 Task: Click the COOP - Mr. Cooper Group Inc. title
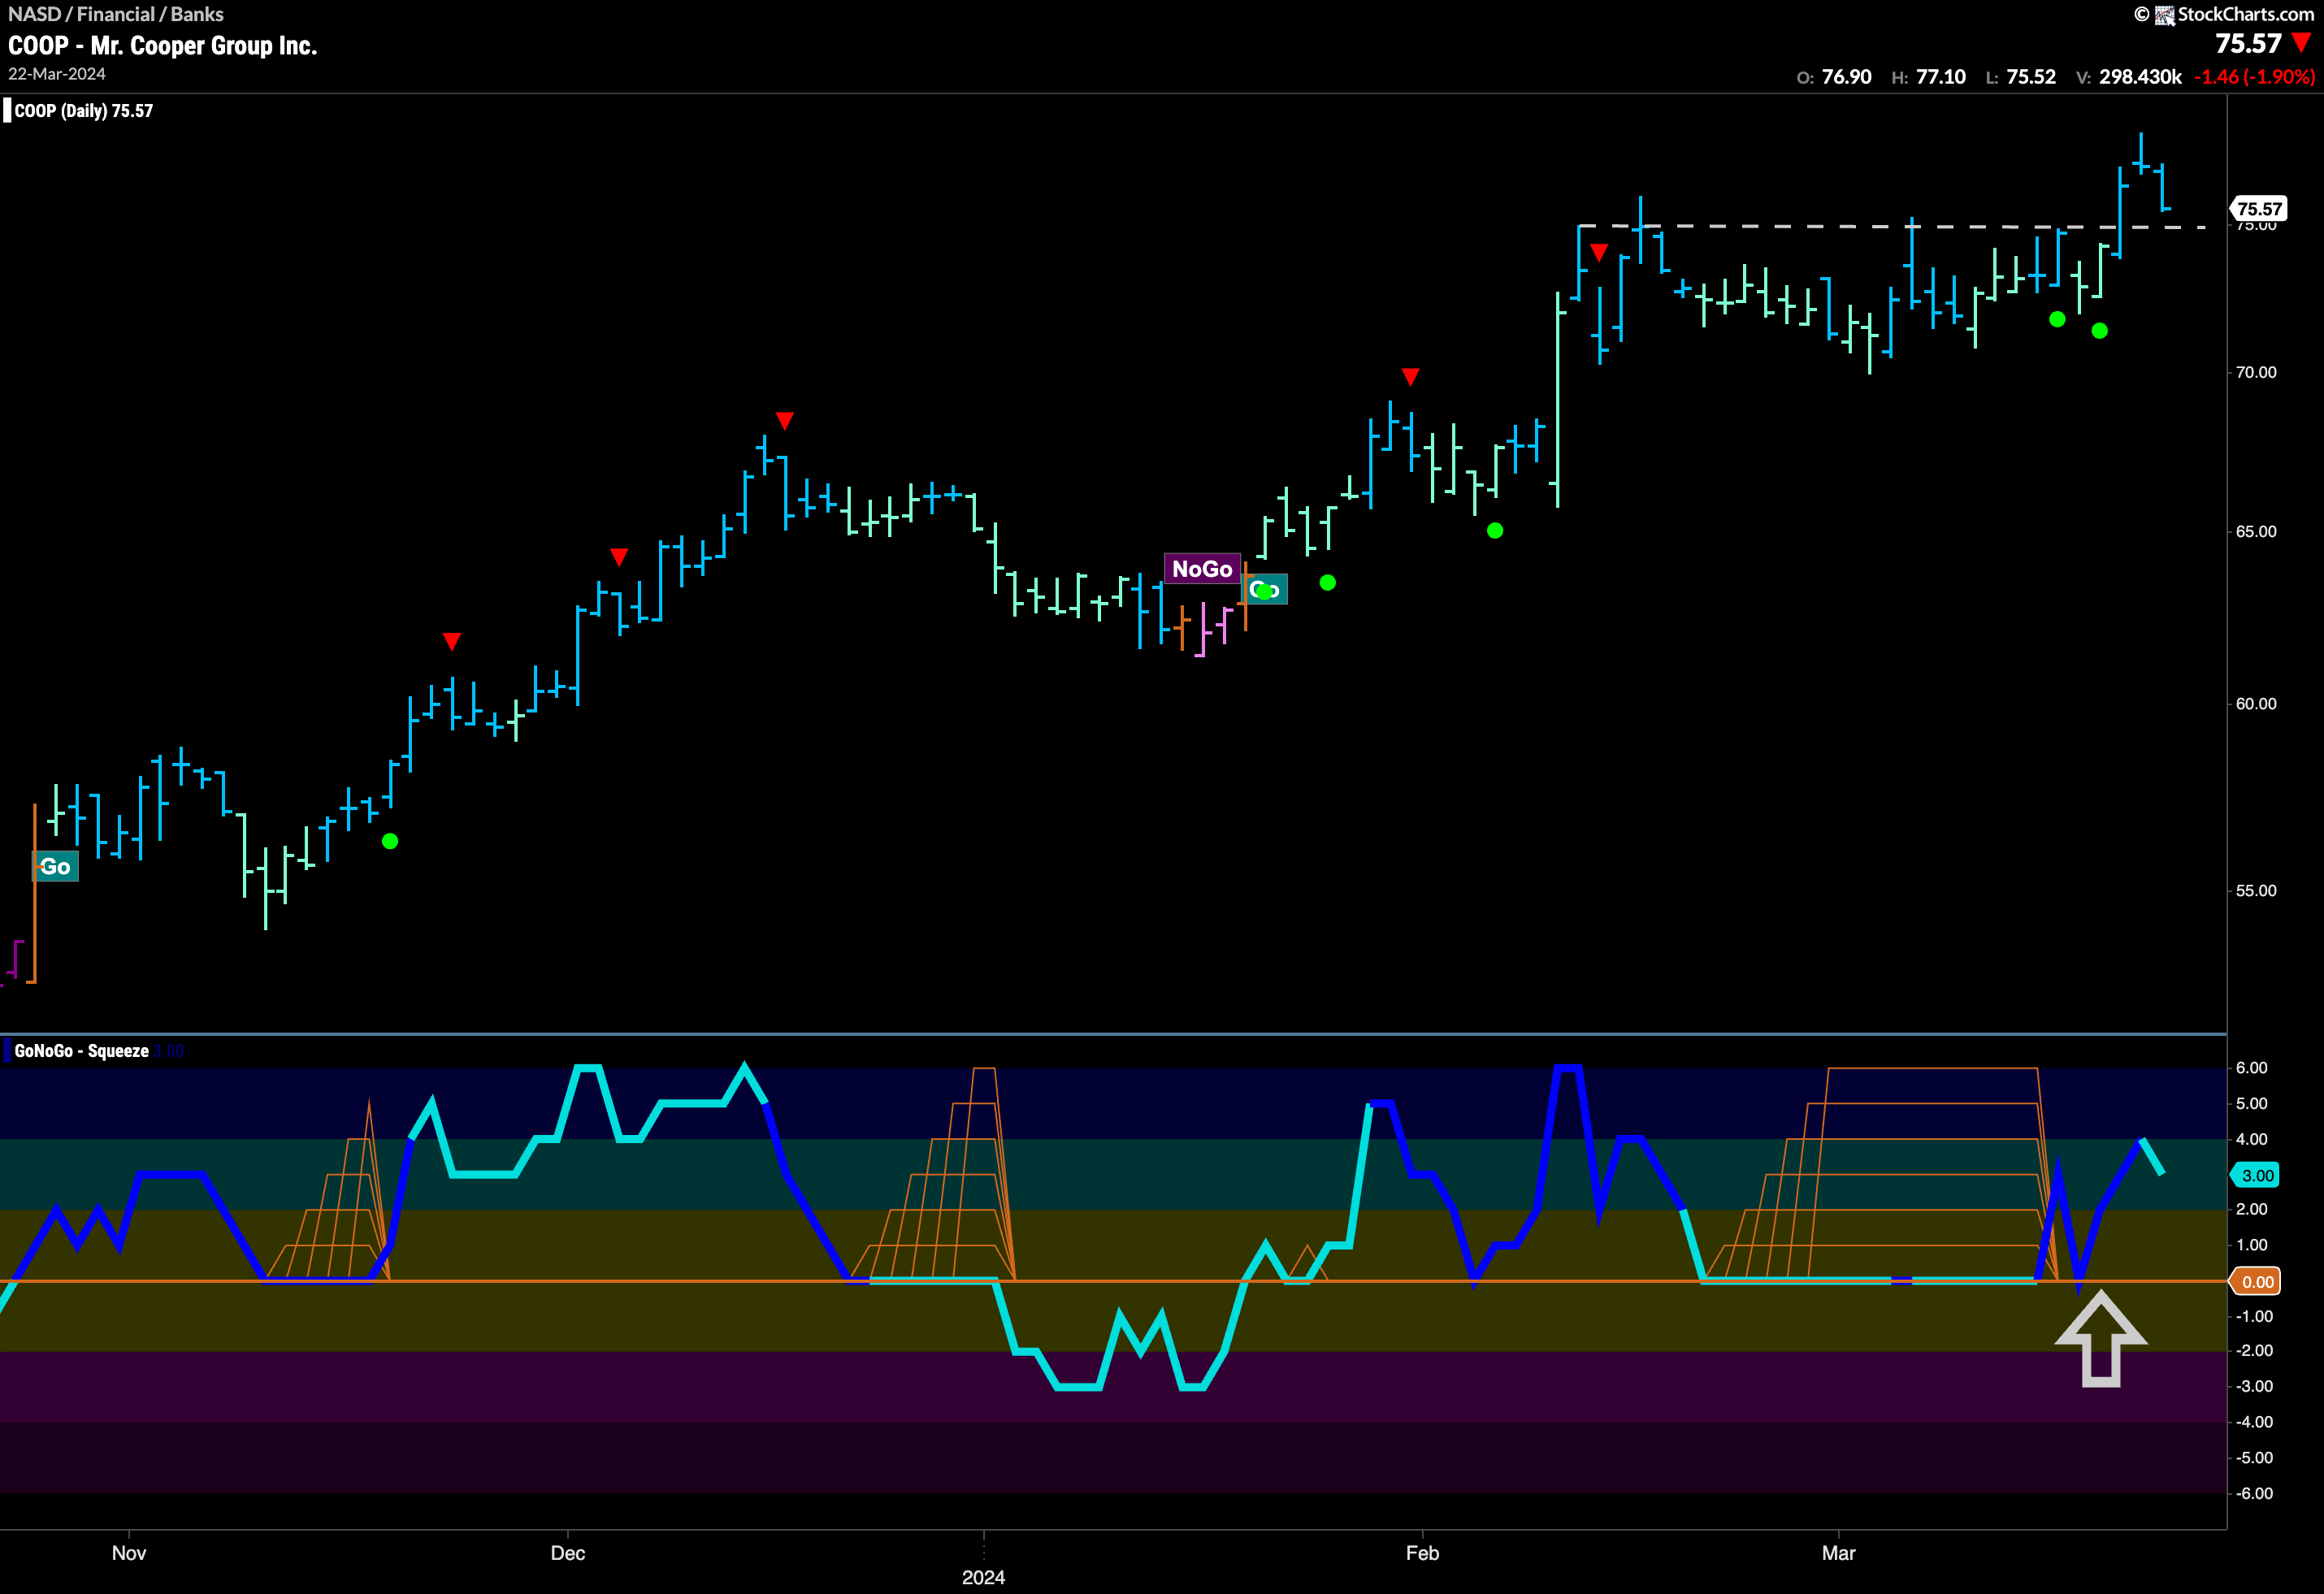point(163,45)
